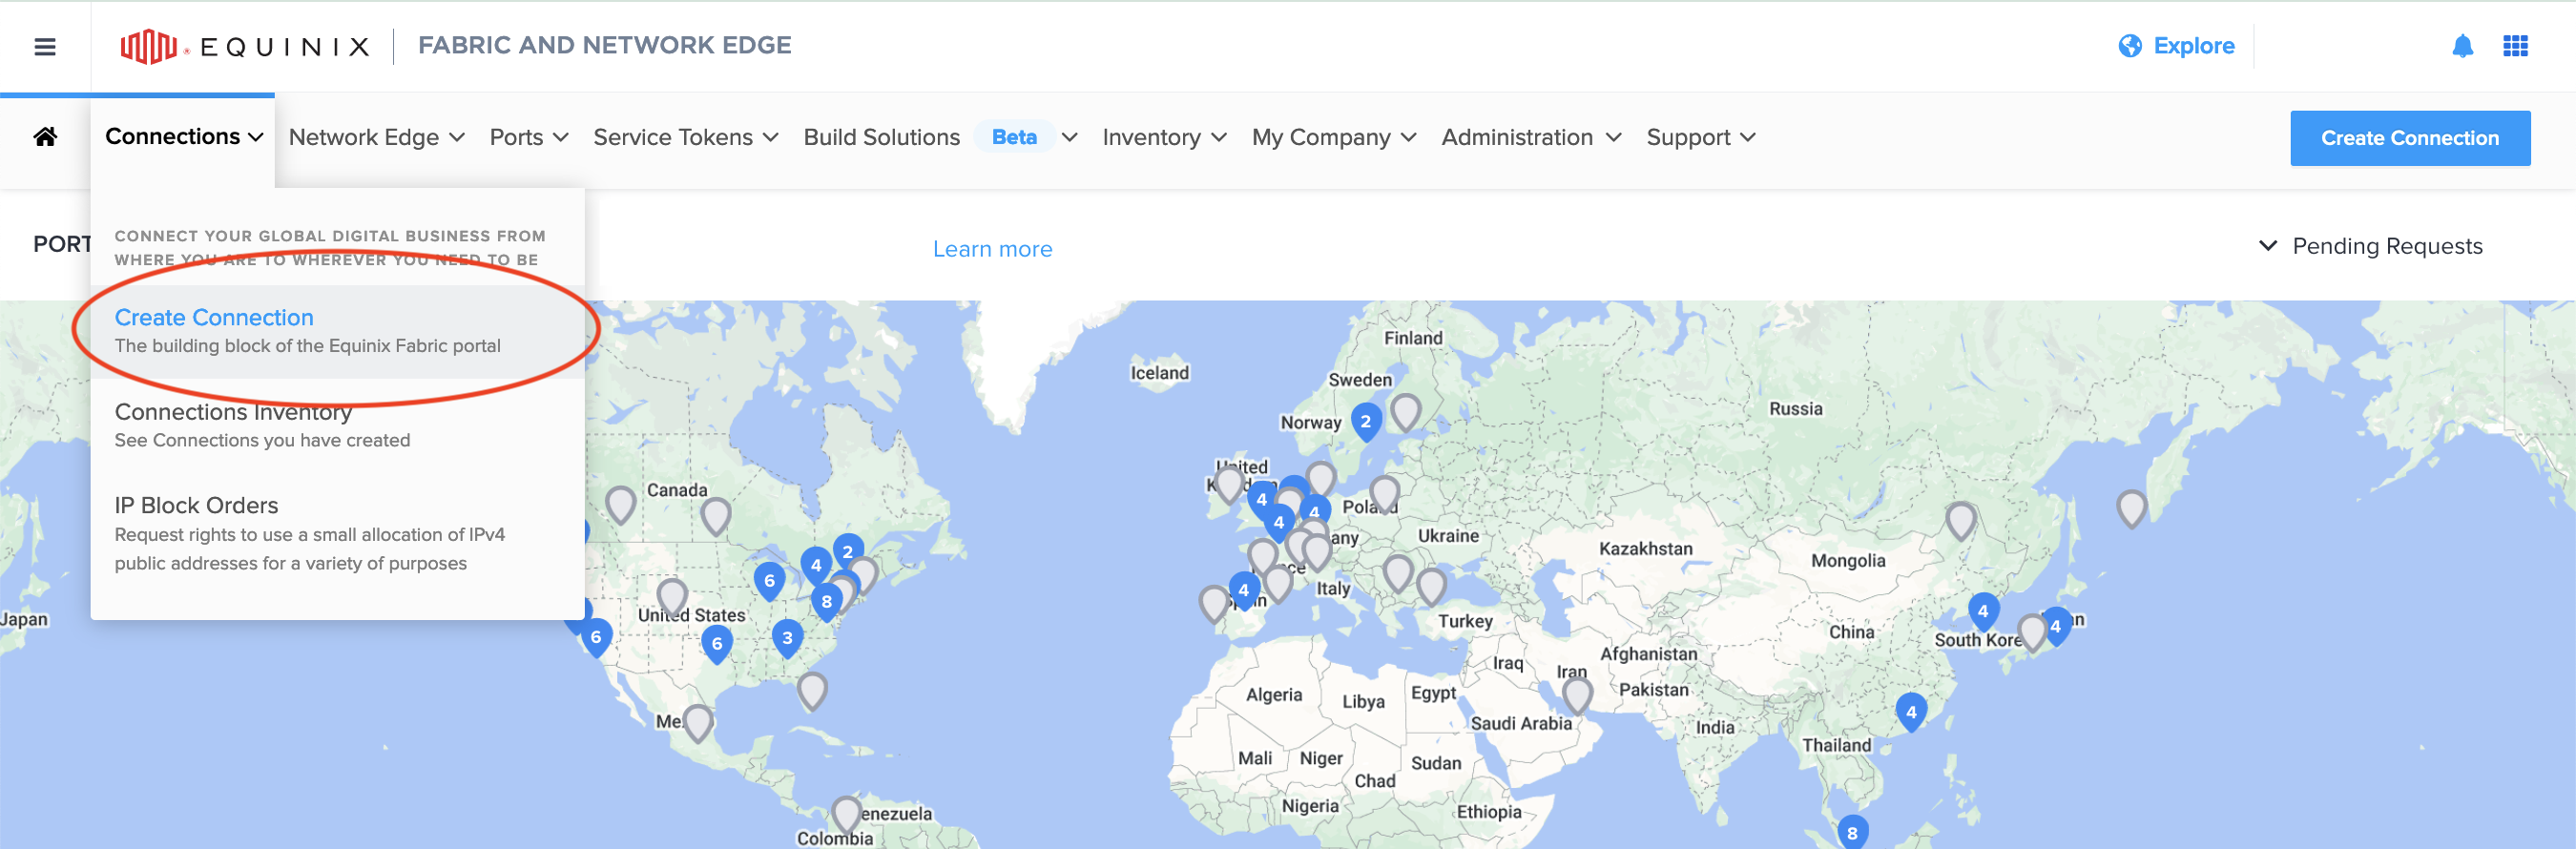The width and height of the screenshot is (2576, 849).
Task: Click the blue marker 8 on US east coast
Action: coord(827,602)
